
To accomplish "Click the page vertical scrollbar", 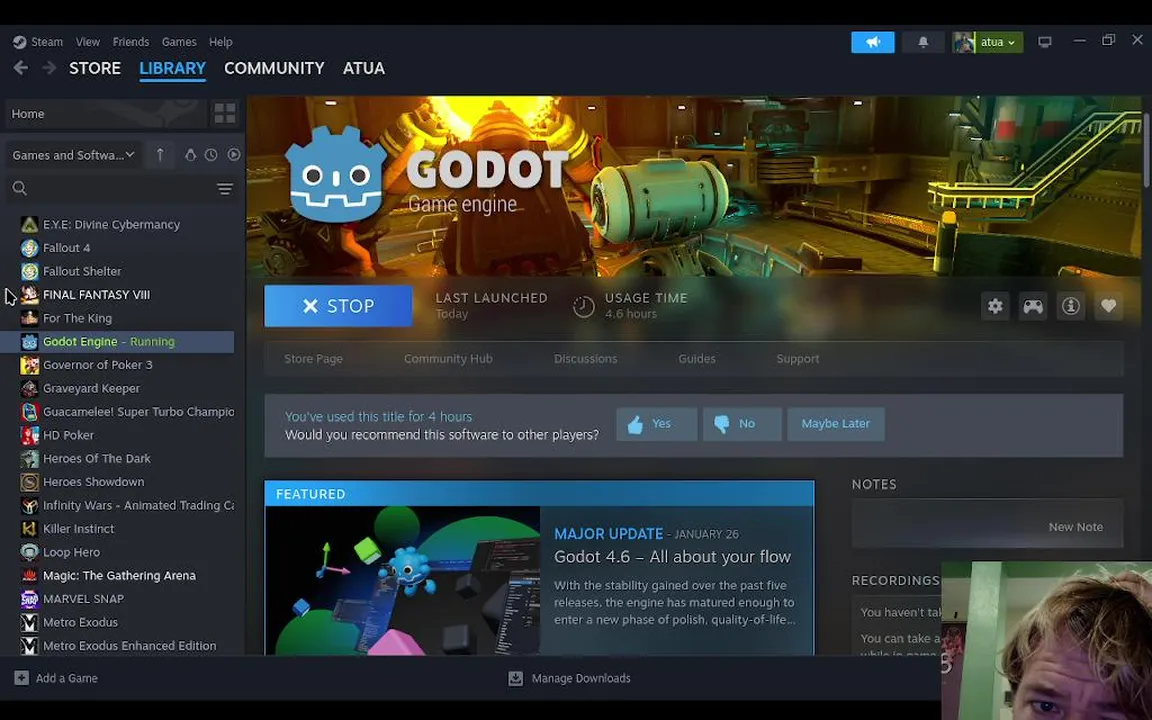I will click(x=1146, y=151).
